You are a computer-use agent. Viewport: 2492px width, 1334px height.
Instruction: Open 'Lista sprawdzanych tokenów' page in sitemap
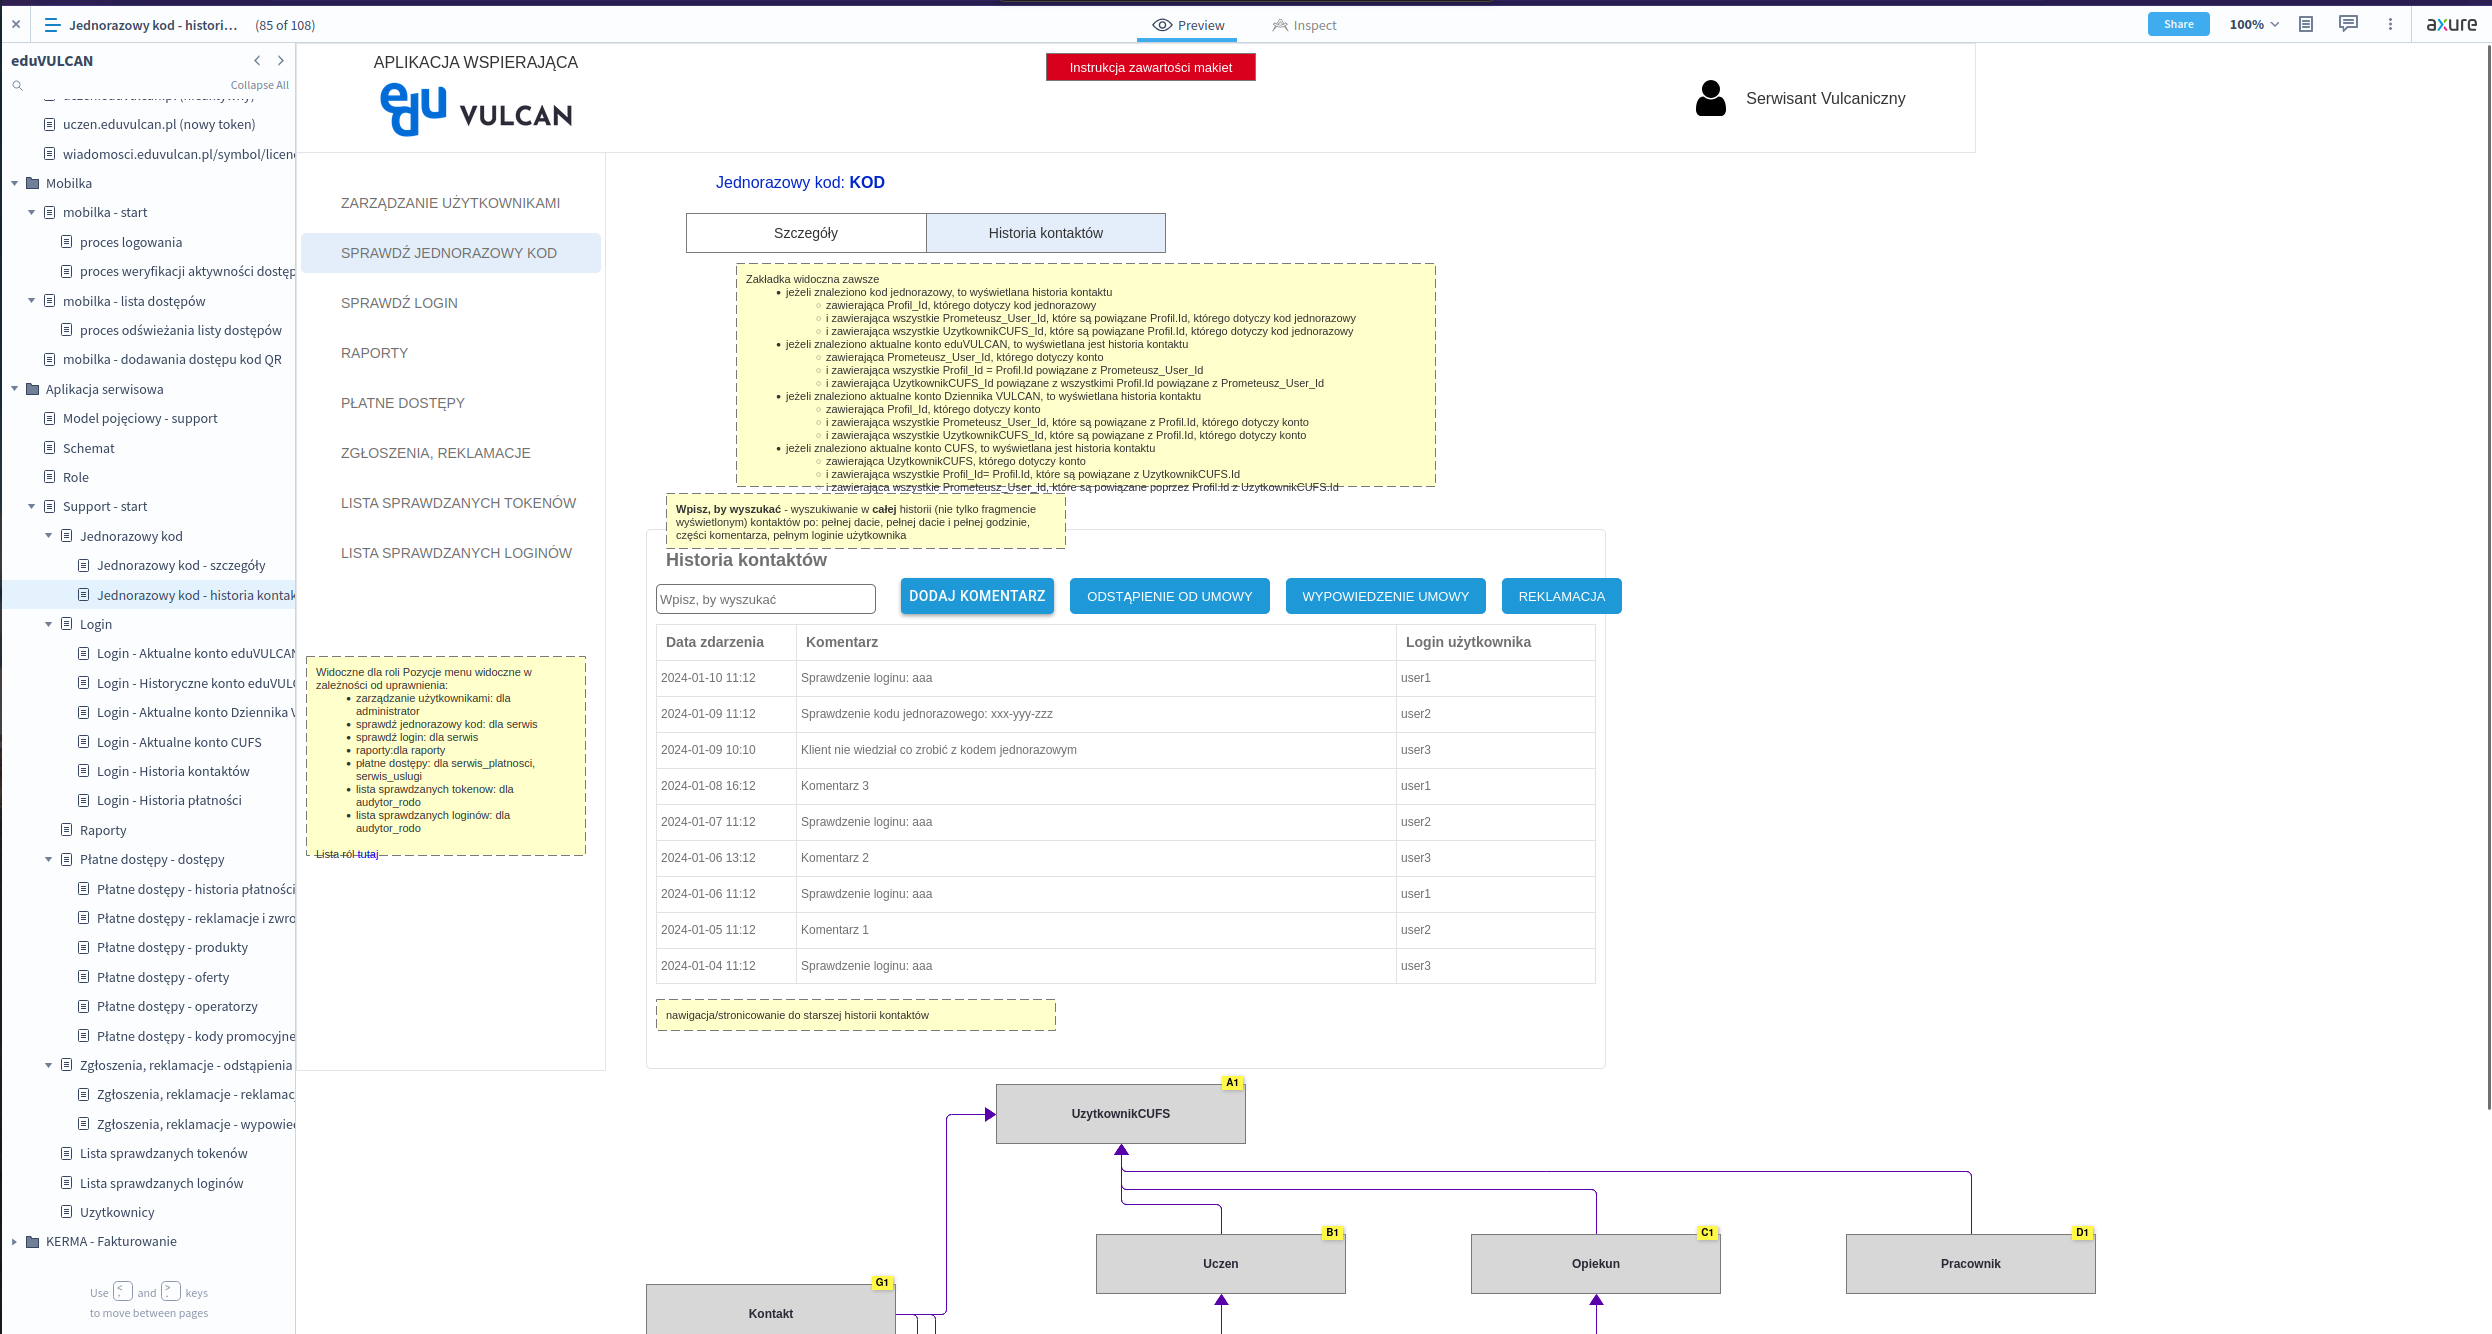163,1153
